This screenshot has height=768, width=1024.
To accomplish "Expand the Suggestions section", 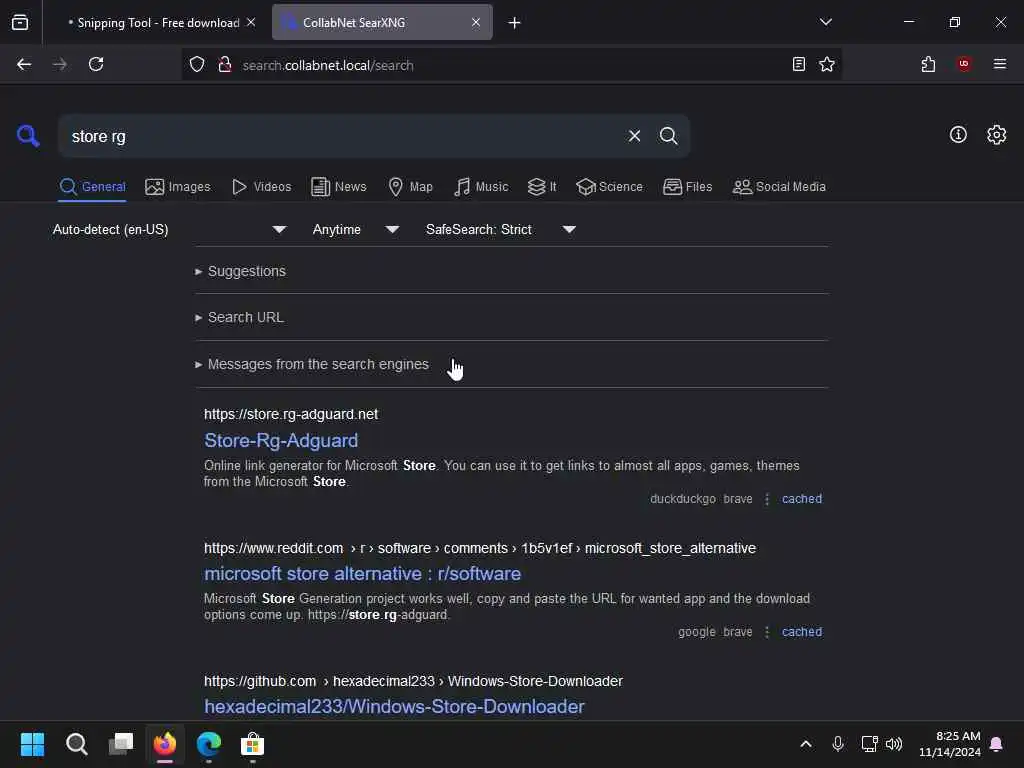I will 240,271.
